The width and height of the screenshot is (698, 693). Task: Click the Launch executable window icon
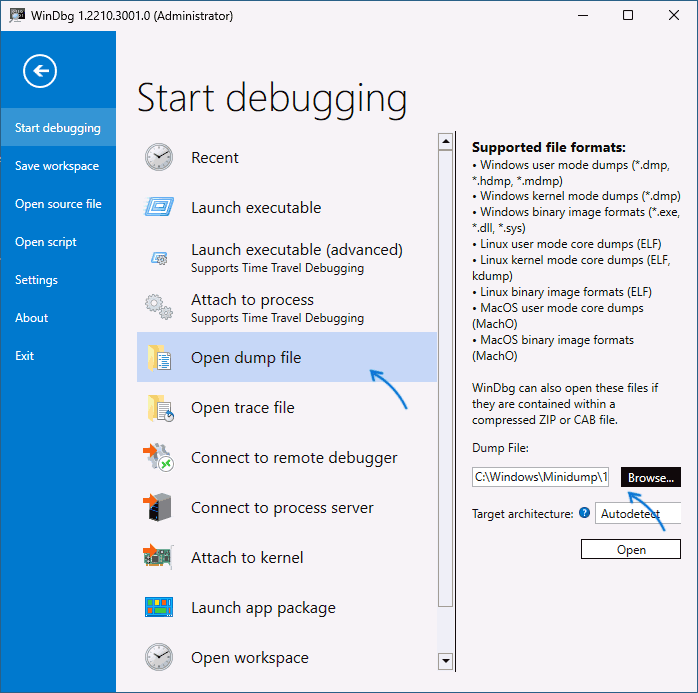159,207
